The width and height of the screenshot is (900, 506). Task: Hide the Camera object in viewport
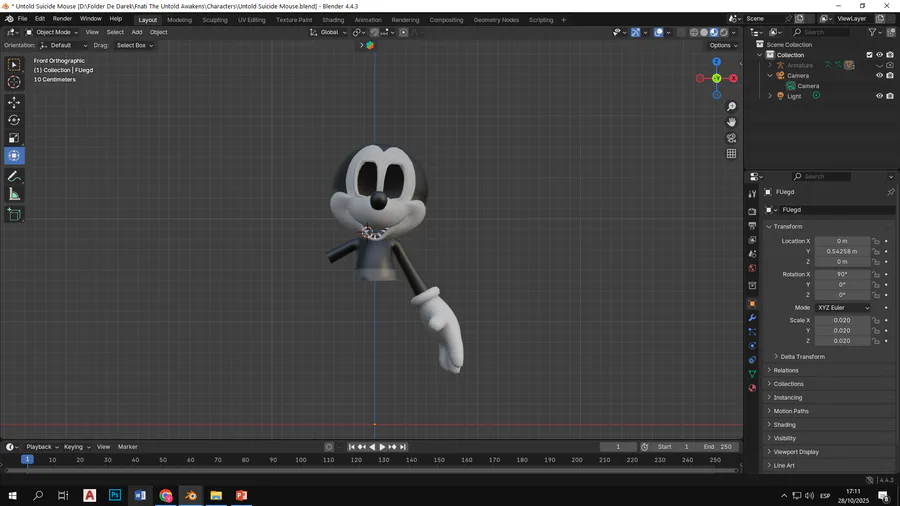pos(879,76)
